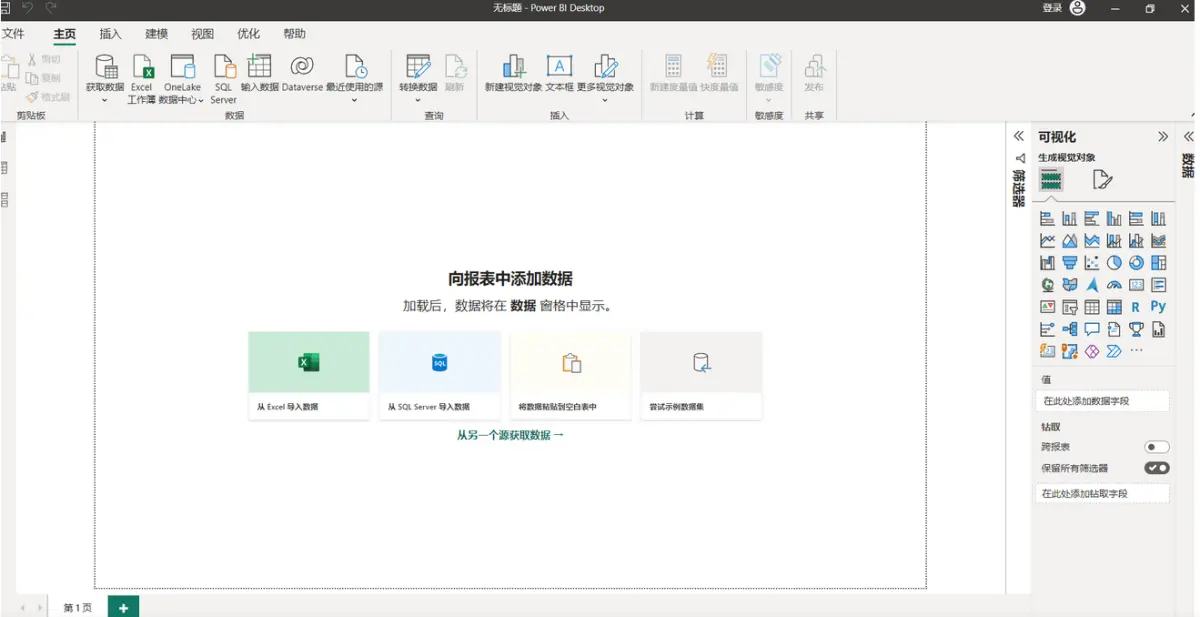1200x617 pixels.
Task: Add a line chart visual
Action: click(1047, 241)
